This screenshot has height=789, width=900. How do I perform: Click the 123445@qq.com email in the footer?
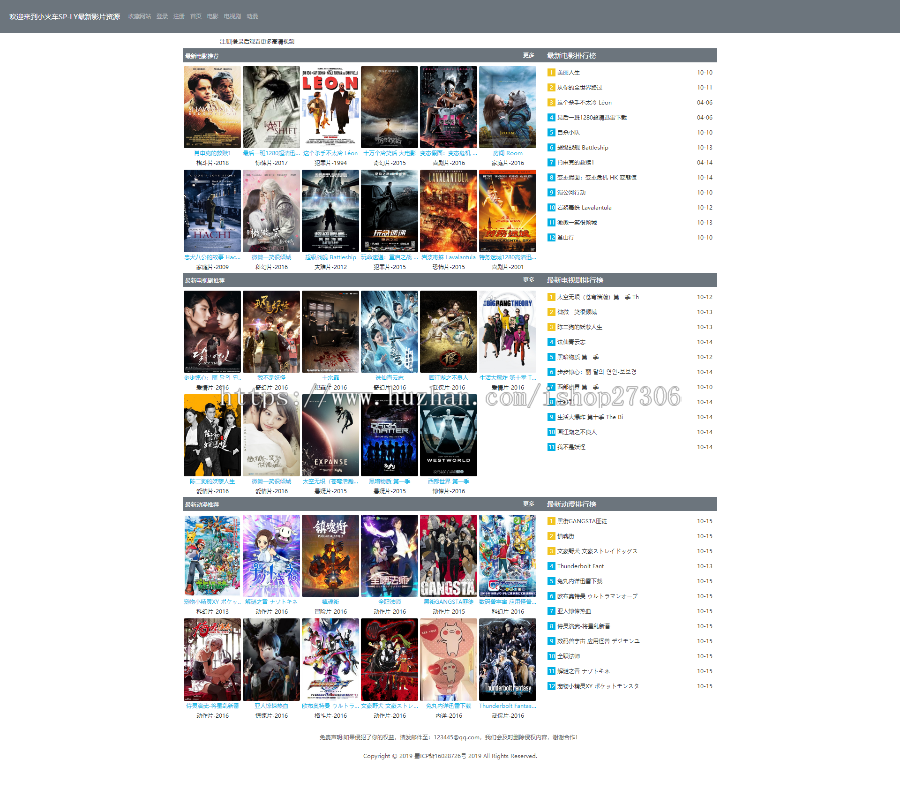click(x=457, y=737)
